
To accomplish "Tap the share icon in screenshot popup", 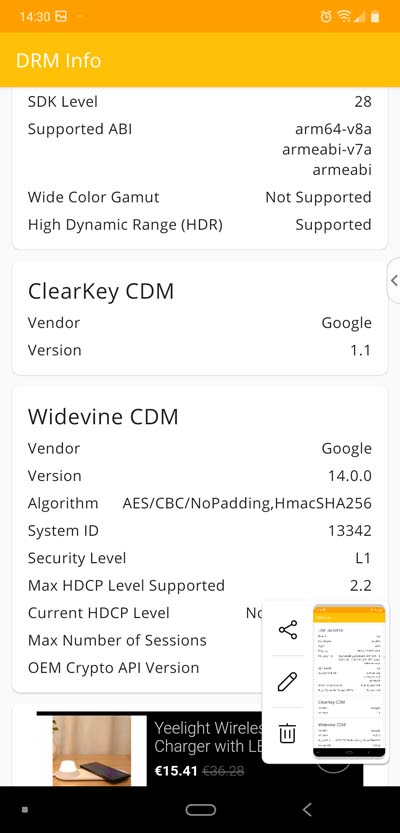I will tap(288, 630).
